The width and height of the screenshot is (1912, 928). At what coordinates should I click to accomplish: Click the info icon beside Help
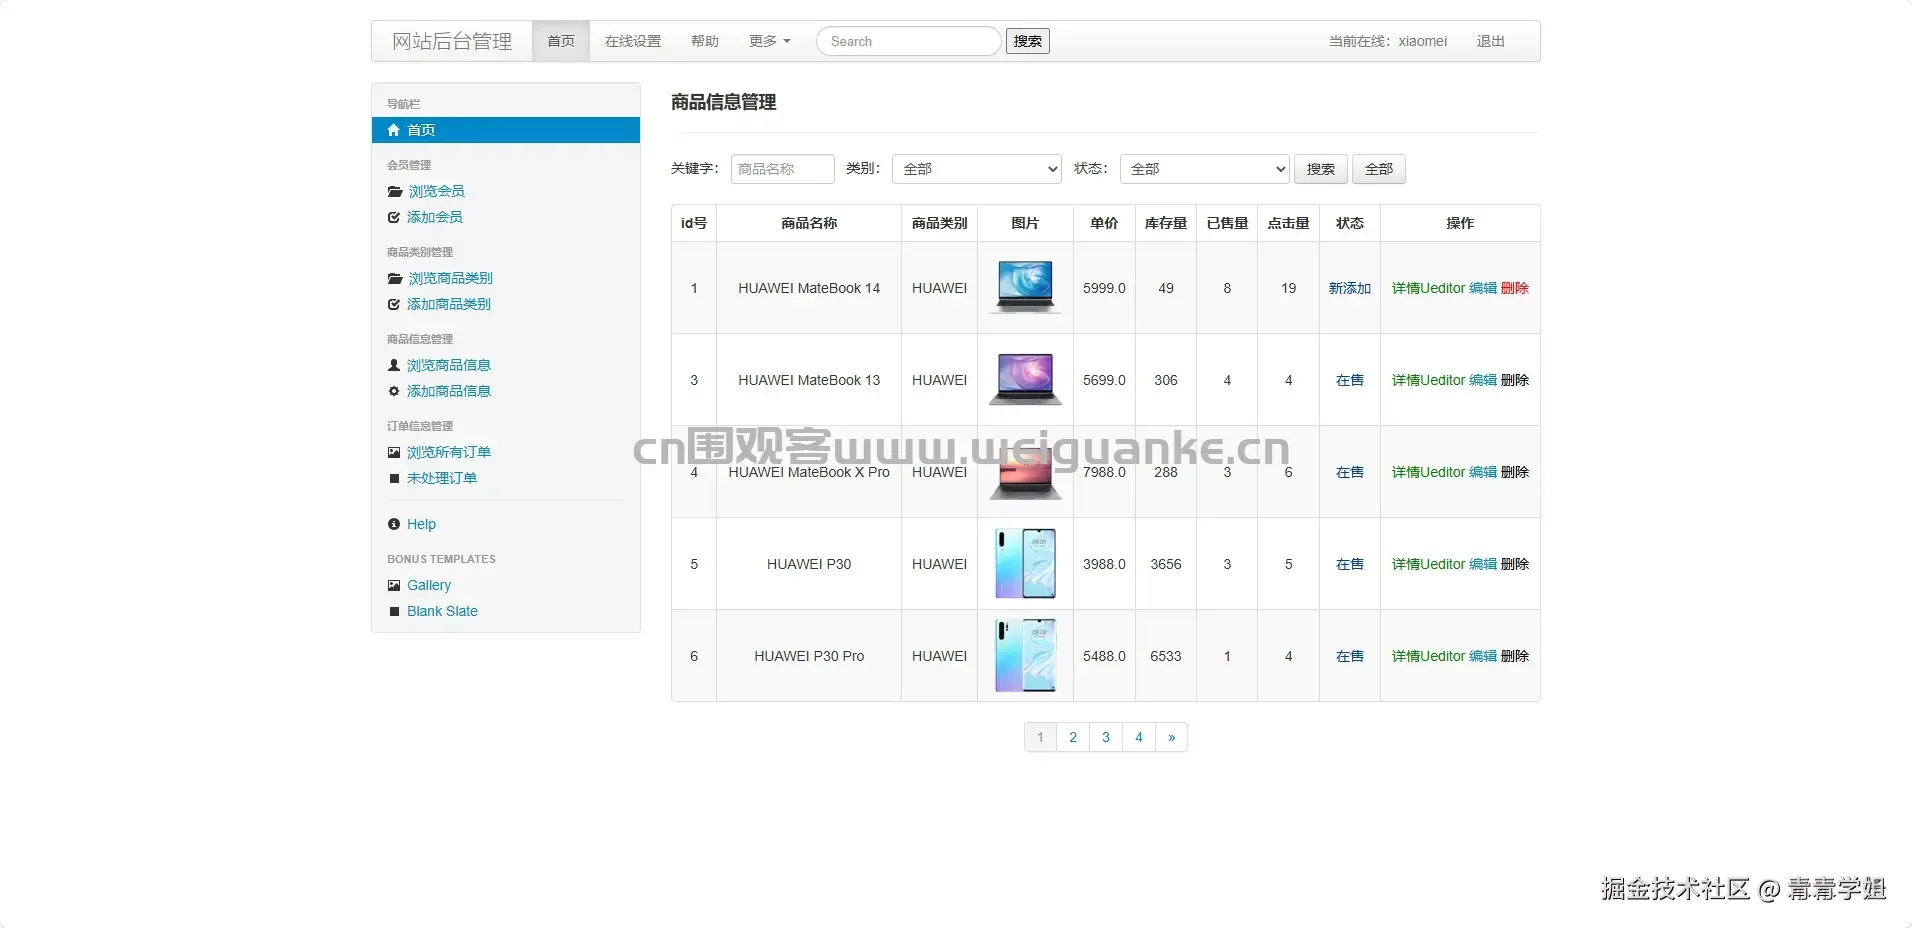point(394,524)
